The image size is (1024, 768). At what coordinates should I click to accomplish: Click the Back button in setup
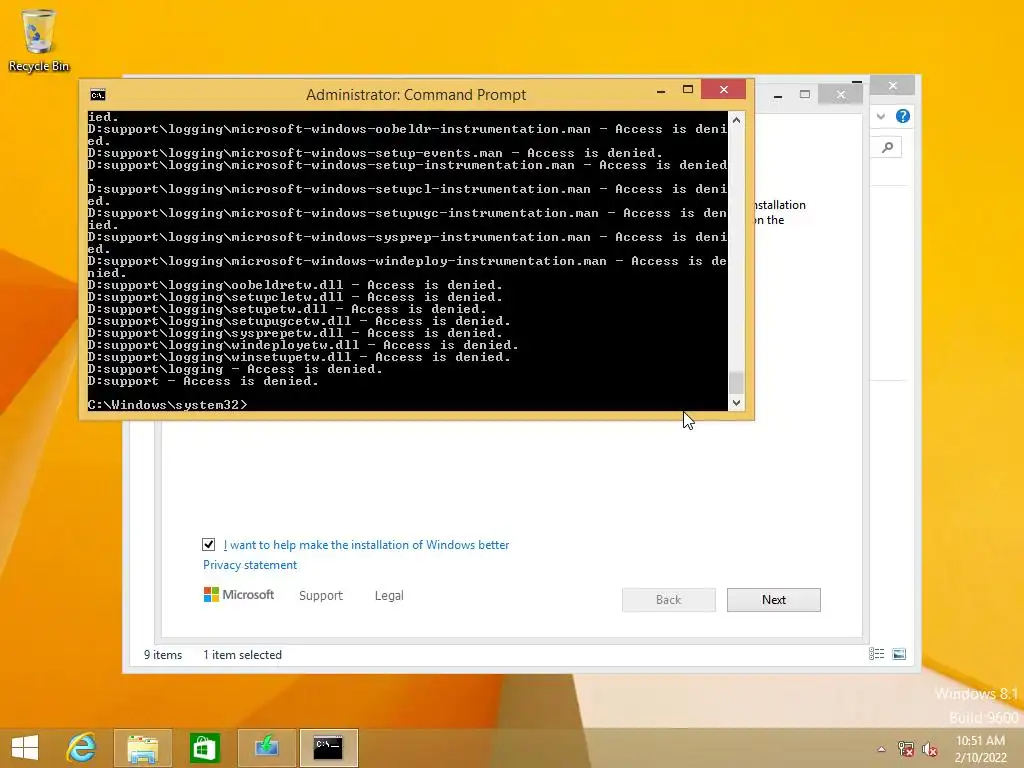(x=669, y=600)
